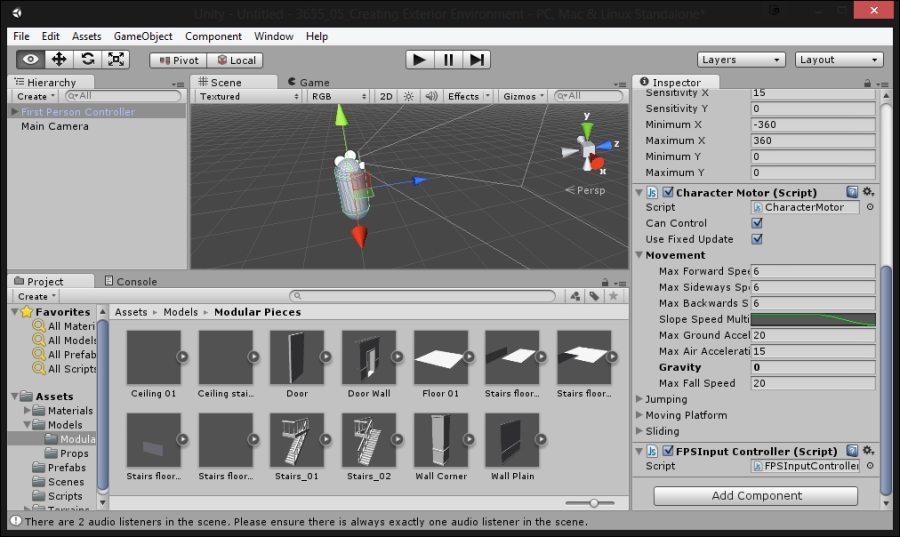Open Project Create menu
The image size is (900, 537).
pyautogui.click(x=37, y=296)
